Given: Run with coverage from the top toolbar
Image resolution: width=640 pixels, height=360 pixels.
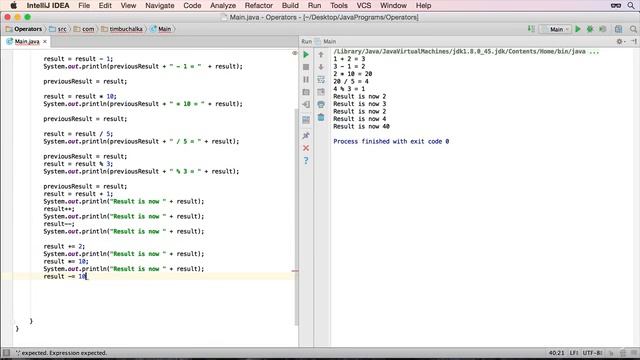Looking at the screenshot, I should coord(602,29).
